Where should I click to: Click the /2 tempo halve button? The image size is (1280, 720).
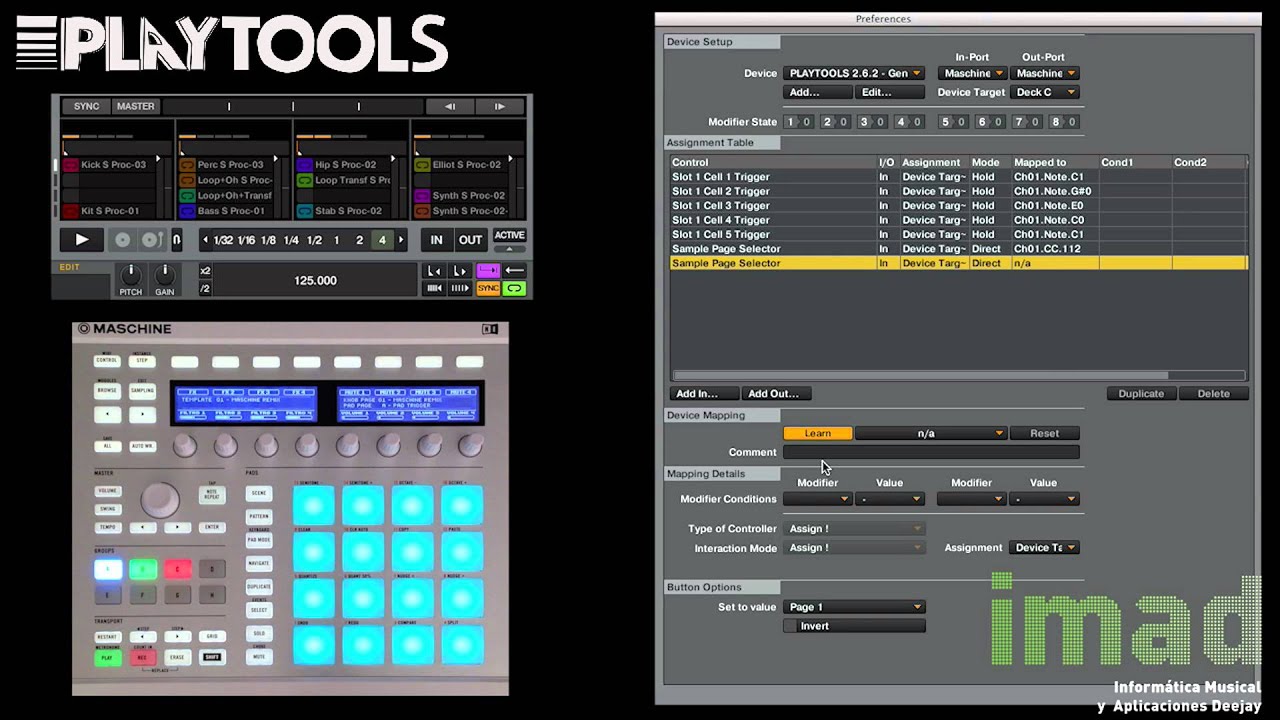[205, 288]
